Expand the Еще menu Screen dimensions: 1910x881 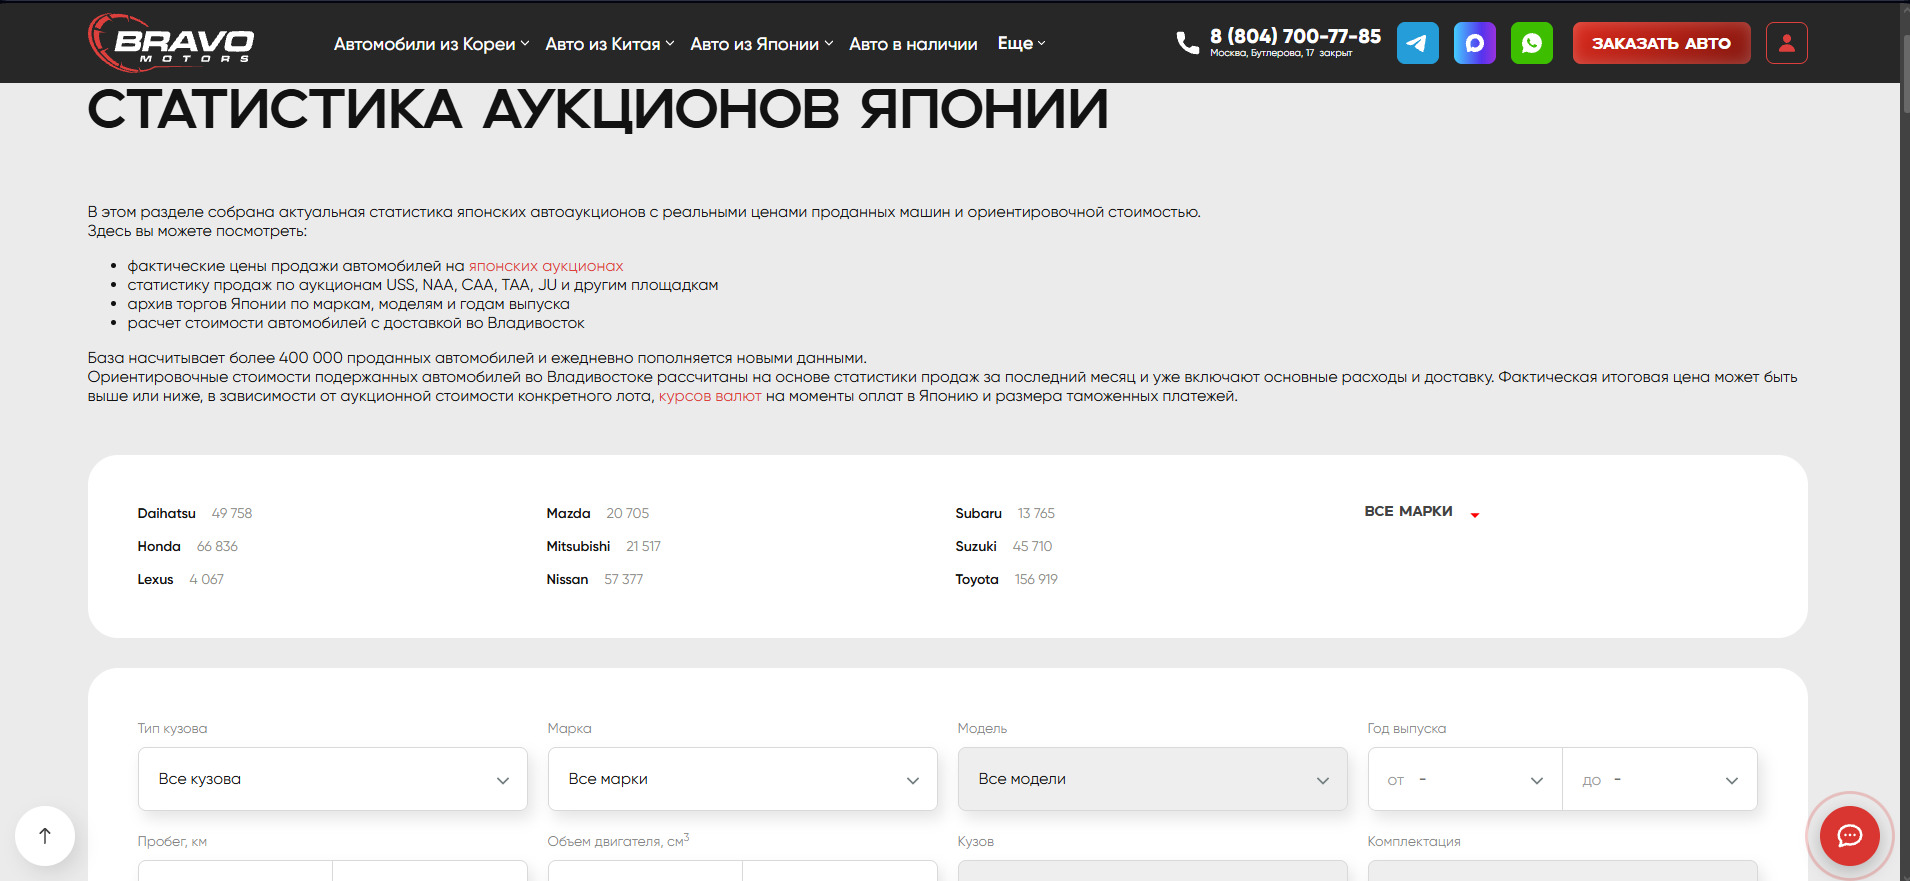tap(1021, 43)
